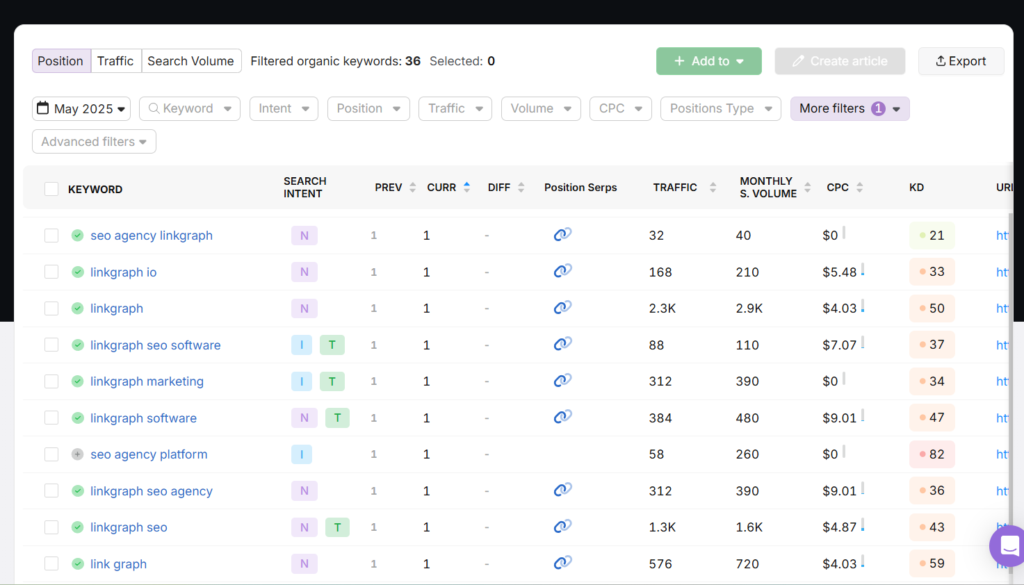
Task: Switch to the Position tab
Action: click(61, 61)
